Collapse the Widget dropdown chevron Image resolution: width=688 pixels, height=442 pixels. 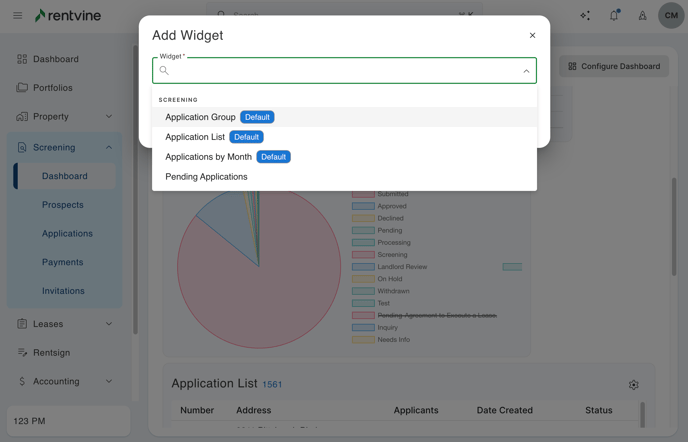click(526, 71)
